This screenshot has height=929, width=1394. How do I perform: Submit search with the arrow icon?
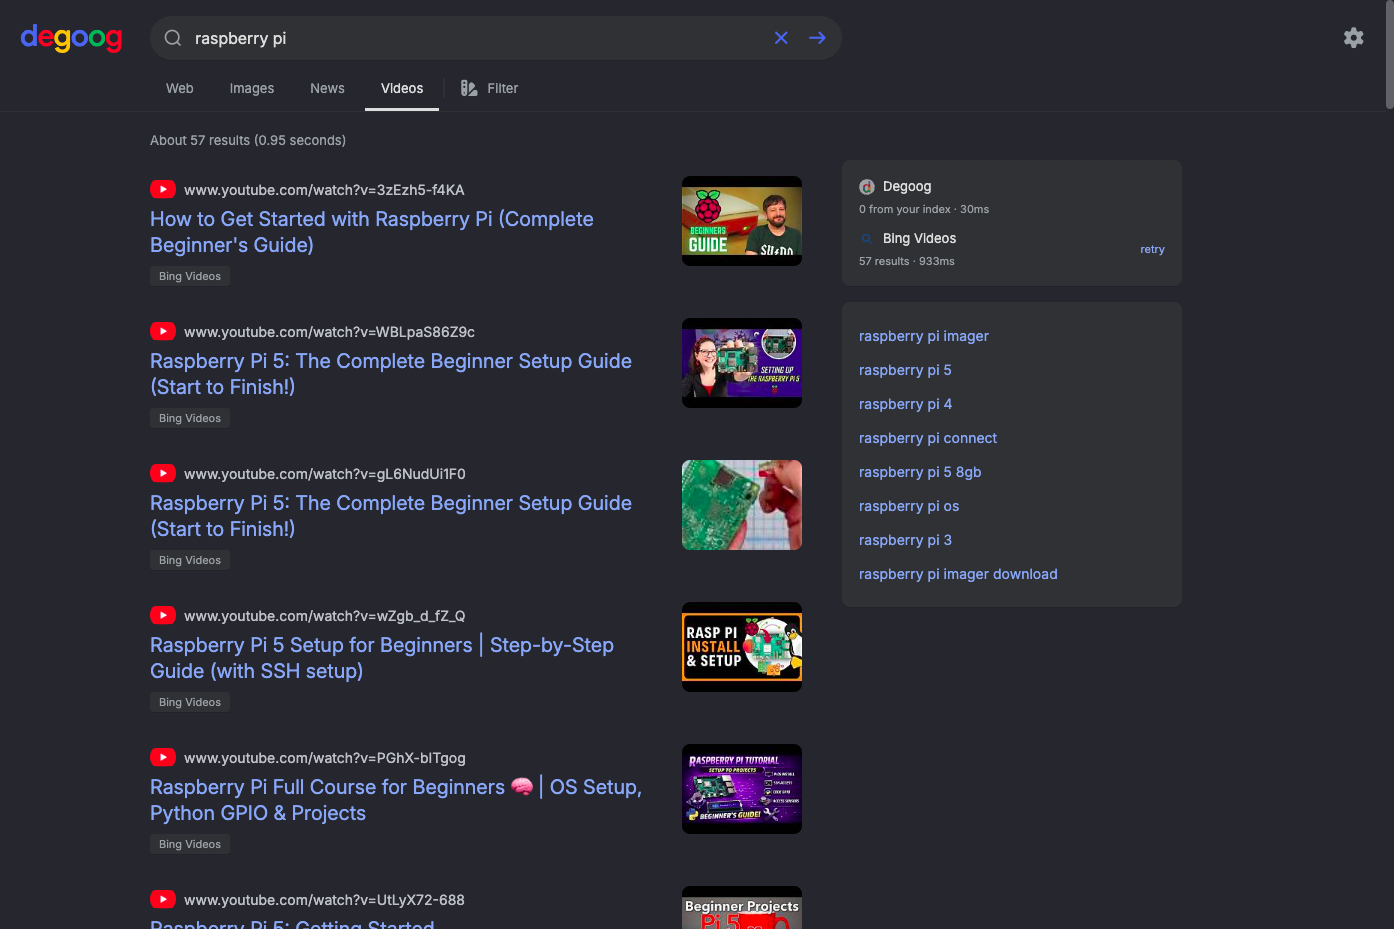point(817,38)
